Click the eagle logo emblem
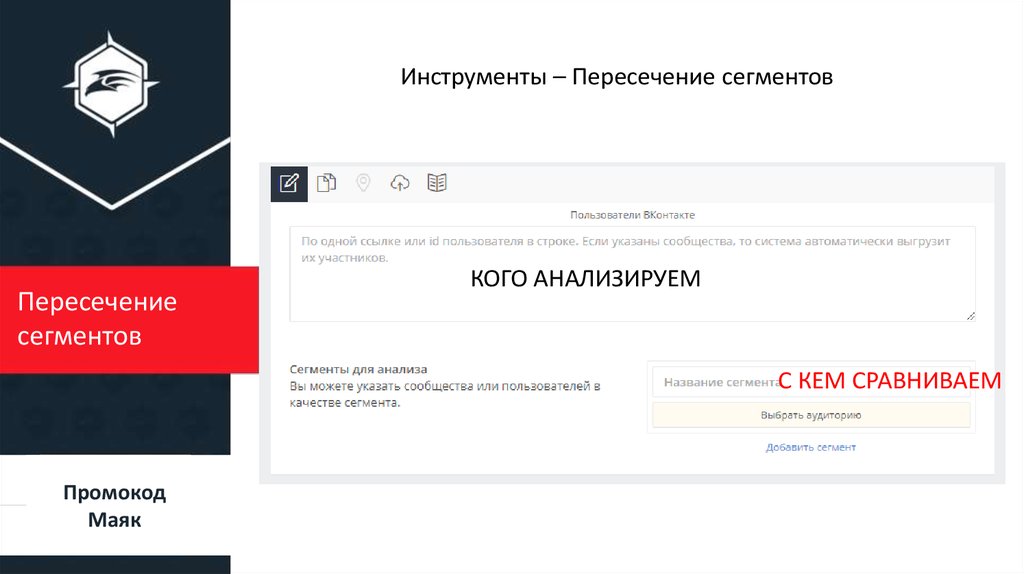The image size is (1024, 574). [x=114, y=84]
